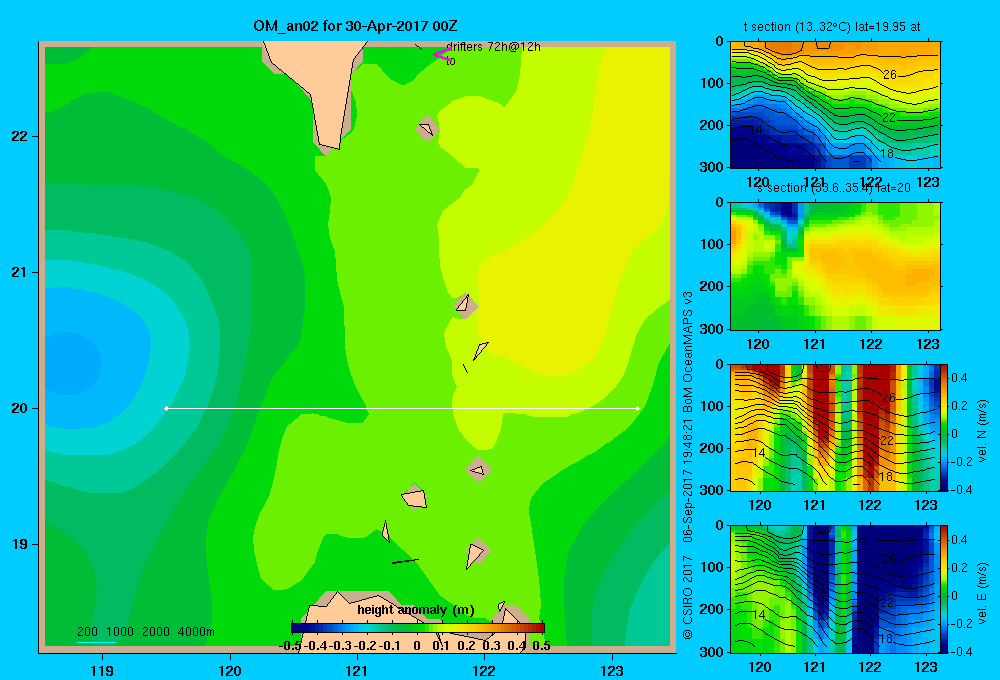The image size is (1000, 680).
Task: Select the bathymetry legend '200 1000 2000 4000m'
Action: pos(145,632)
